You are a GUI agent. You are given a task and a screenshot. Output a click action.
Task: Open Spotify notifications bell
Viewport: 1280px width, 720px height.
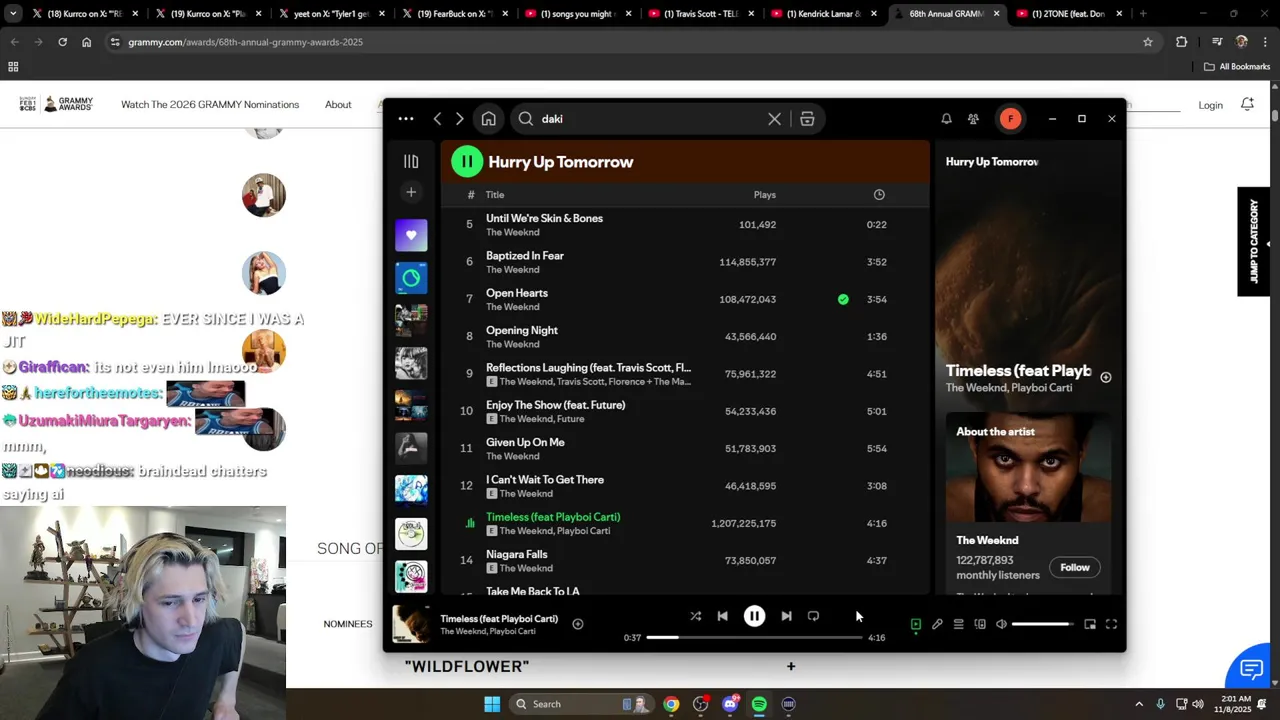coord(946,119)
